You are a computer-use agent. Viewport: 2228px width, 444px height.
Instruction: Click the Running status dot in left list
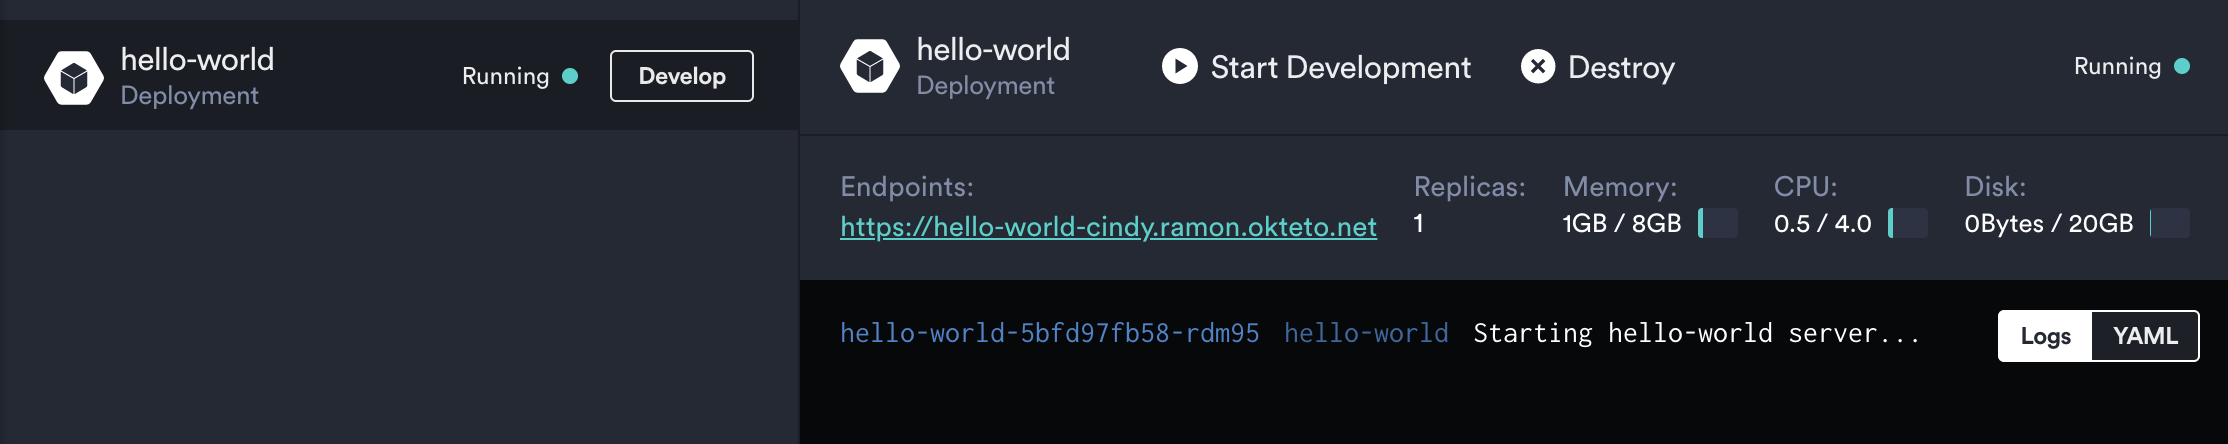tap(570, 76)
